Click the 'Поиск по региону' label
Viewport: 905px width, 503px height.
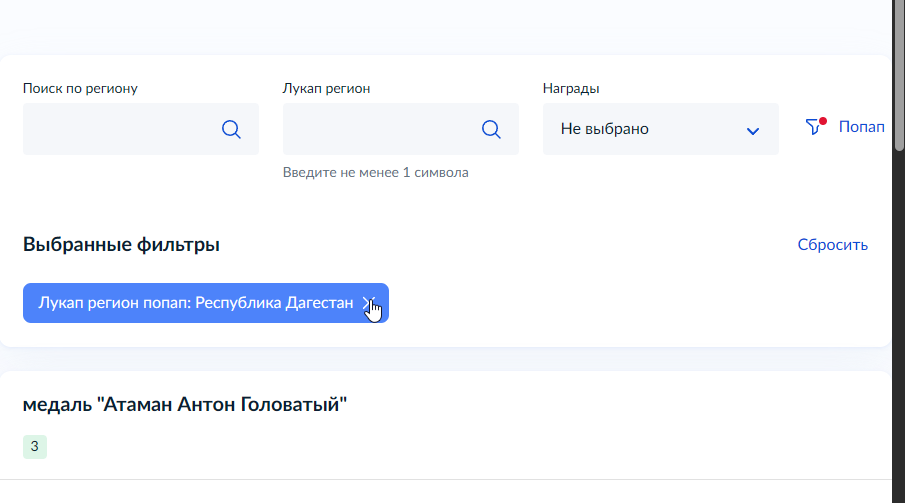(x=80, y=88)
